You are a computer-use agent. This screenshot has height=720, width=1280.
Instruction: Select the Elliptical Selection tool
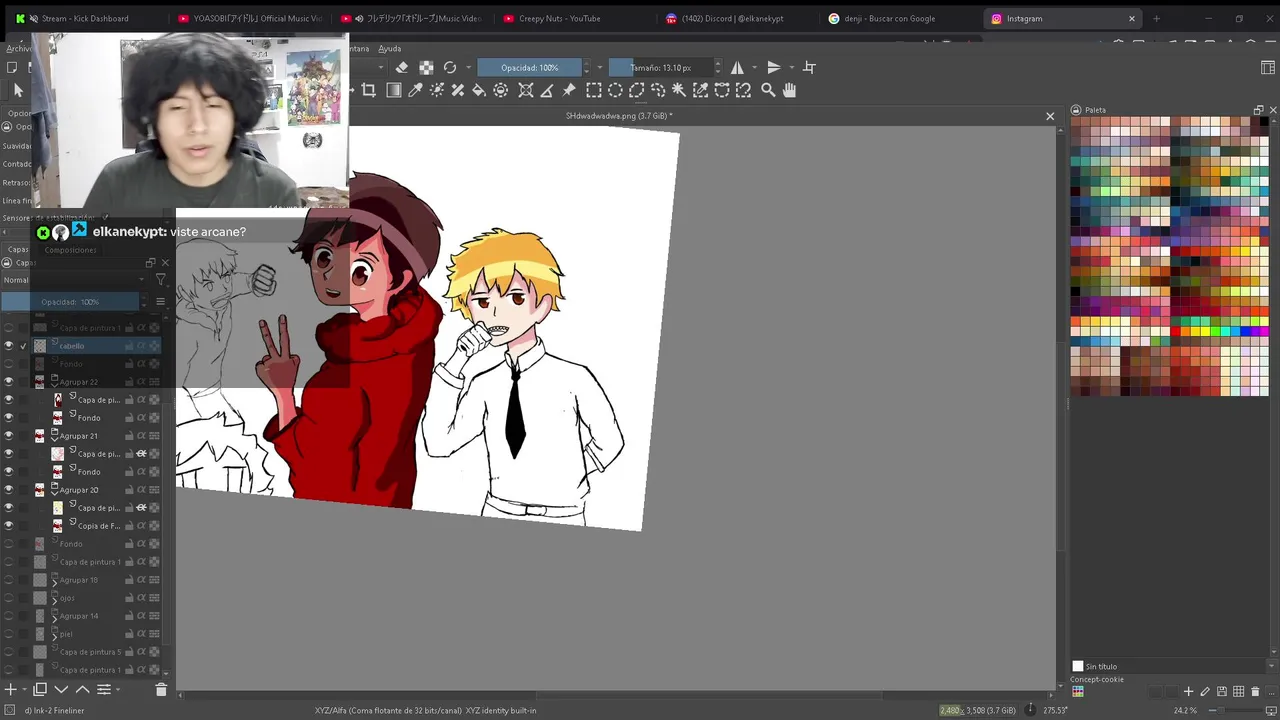(x=615, y=90)
